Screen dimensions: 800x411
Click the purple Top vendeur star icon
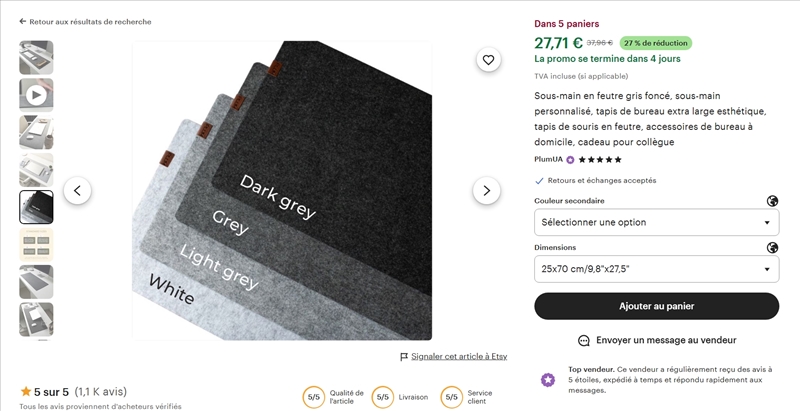(x=548, y=379)
